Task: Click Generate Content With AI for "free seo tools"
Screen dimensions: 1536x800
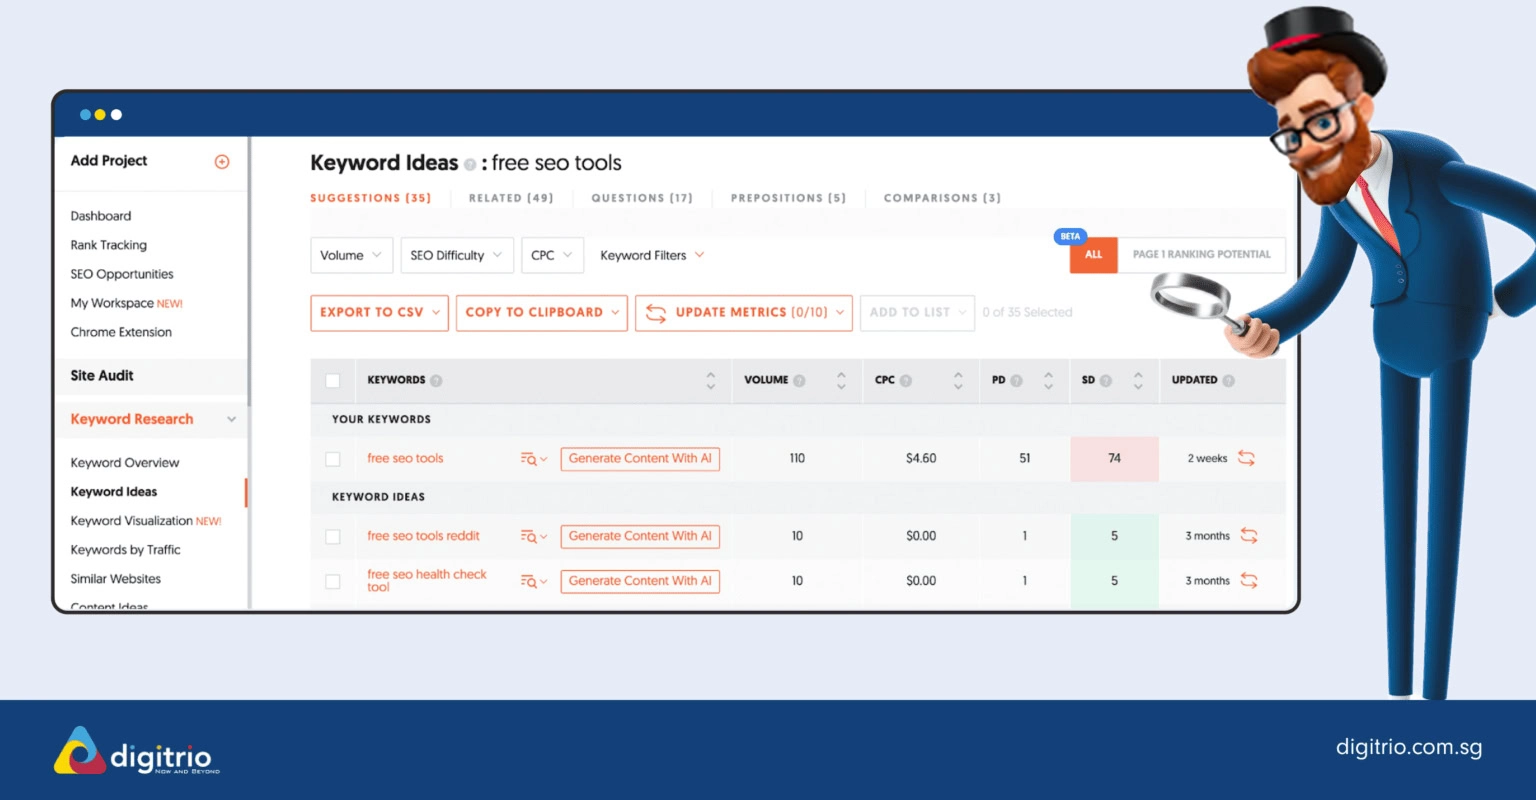Action: tap(640, 458)
